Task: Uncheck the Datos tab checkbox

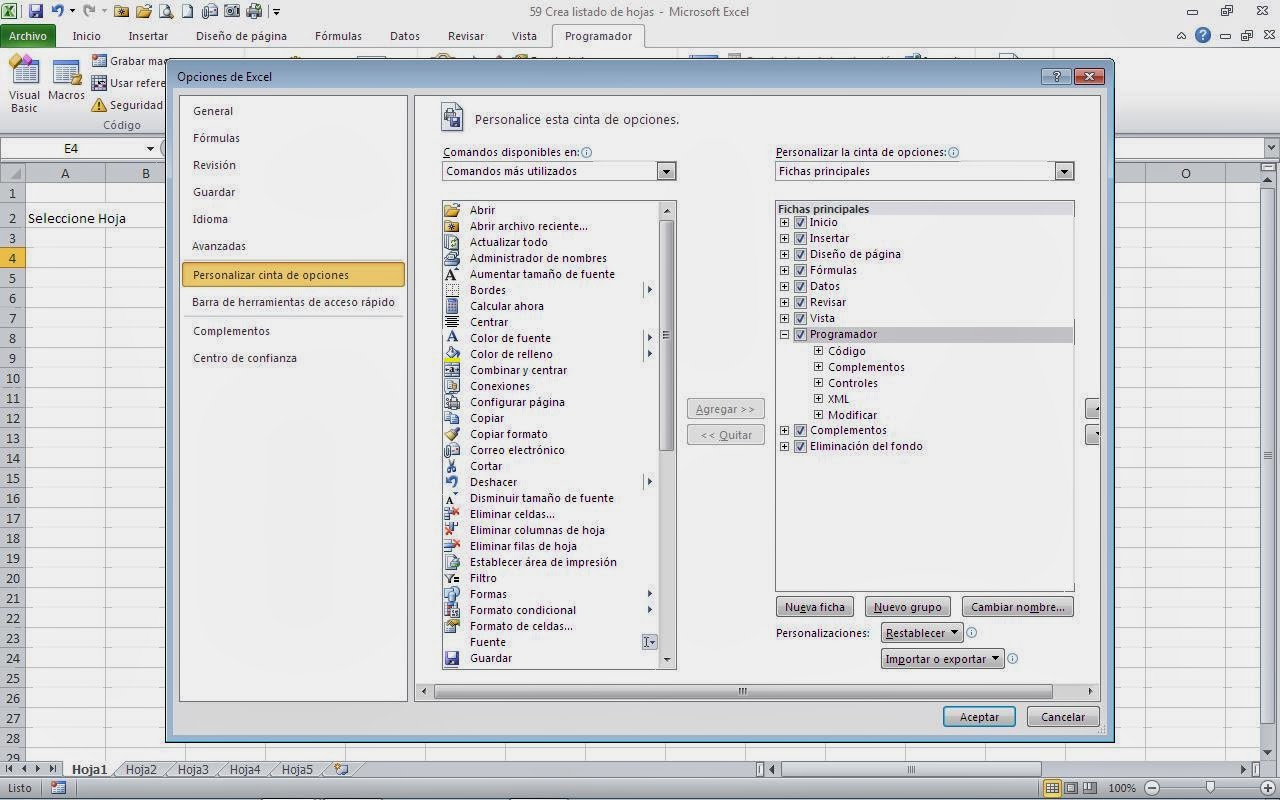Action: (800, 286)
